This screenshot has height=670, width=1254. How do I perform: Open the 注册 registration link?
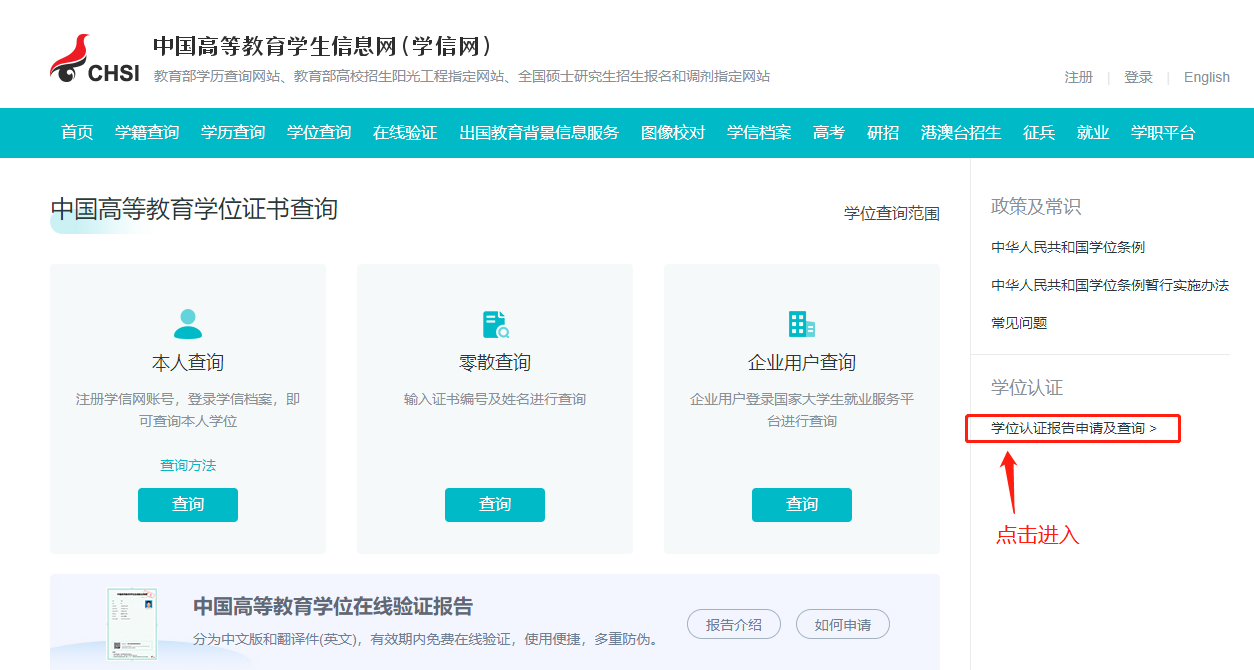[1078, 77]
